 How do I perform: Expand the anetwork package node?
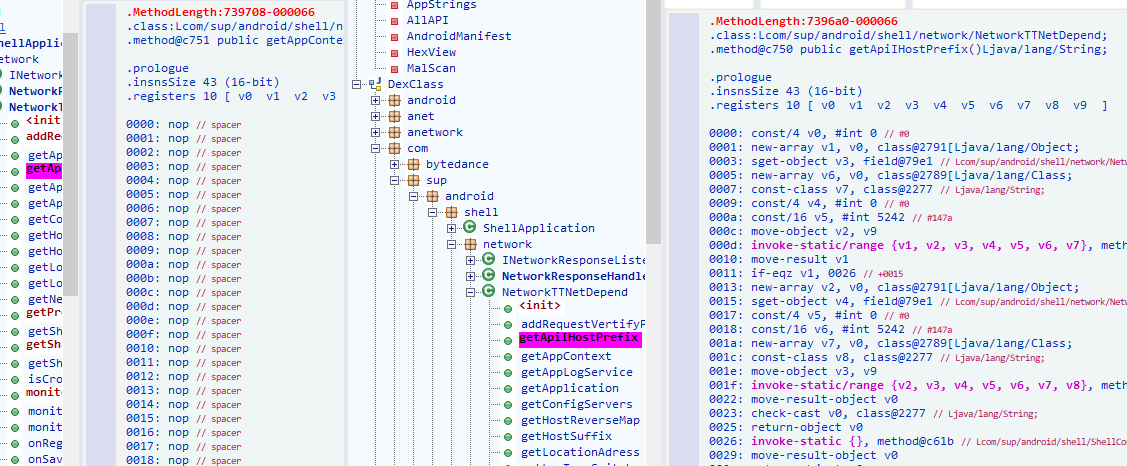(x=375, y=132)
